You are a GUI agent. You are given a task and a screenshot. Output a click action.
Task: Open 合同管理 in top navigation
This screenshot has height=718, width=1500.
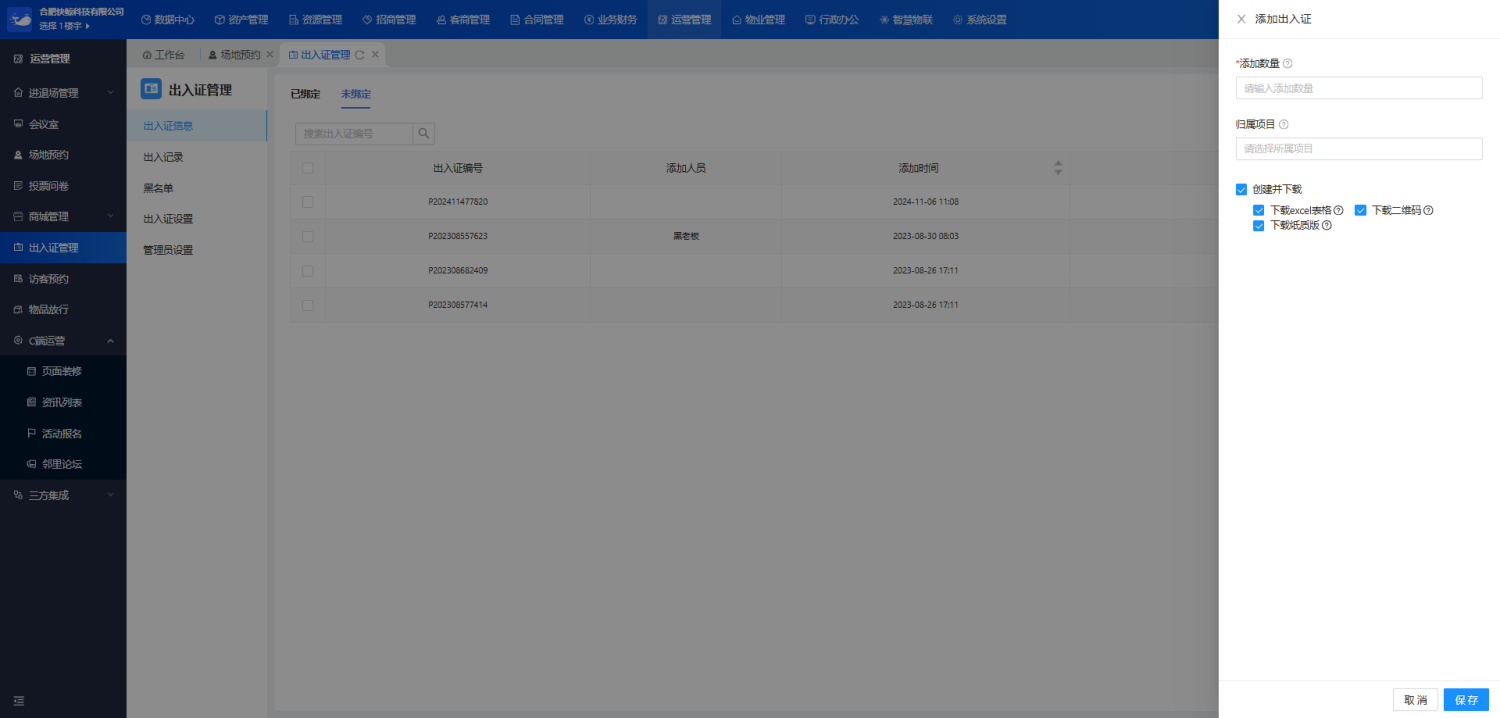537,19
